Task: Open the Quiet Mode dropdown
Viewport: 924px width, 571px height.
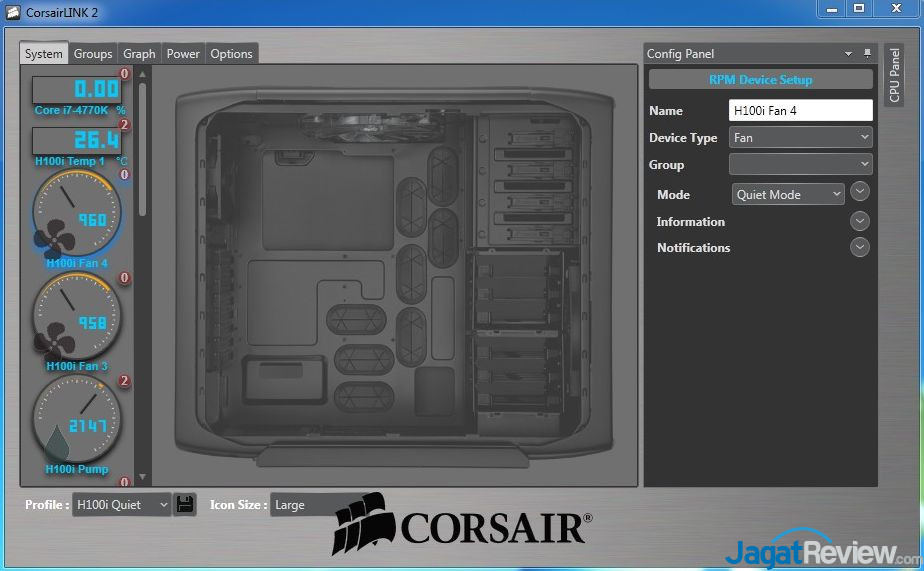Action: 788,194
